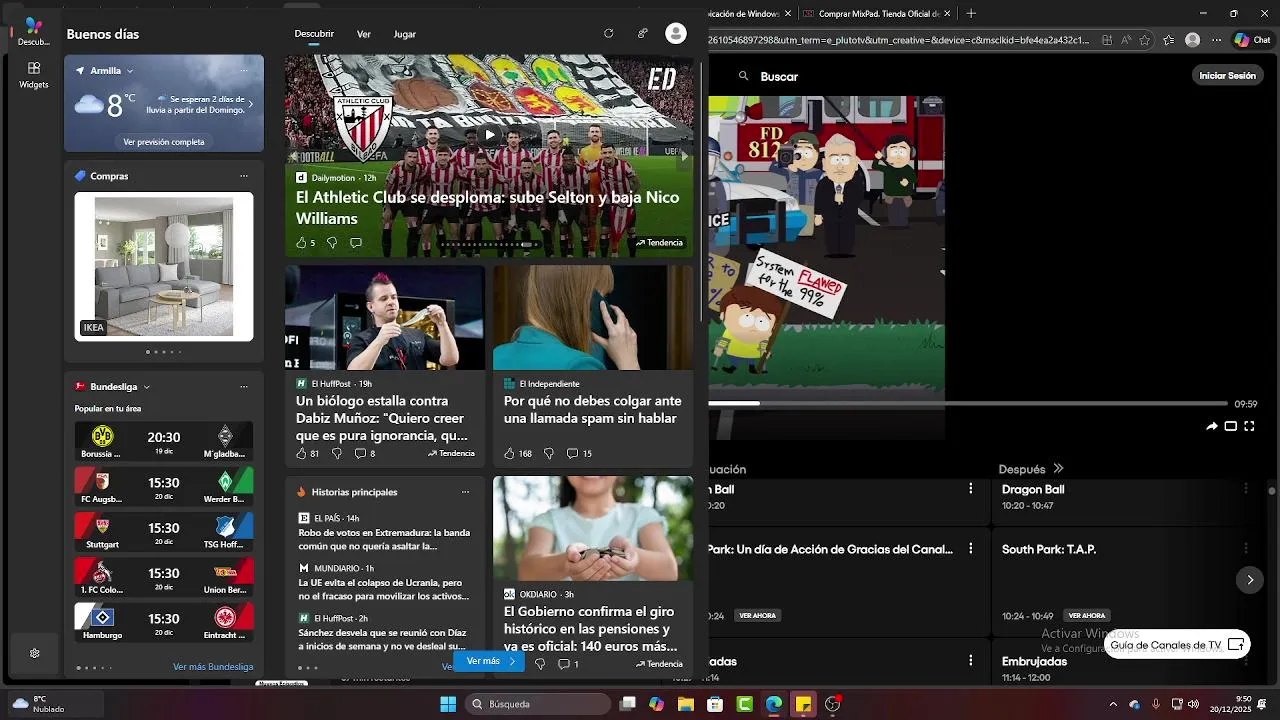The width and height of the screenshot is (1280, 720).
Task: Open Descubrir in the left sidebar
Action: pyautogui.click(x=34, y=32)
